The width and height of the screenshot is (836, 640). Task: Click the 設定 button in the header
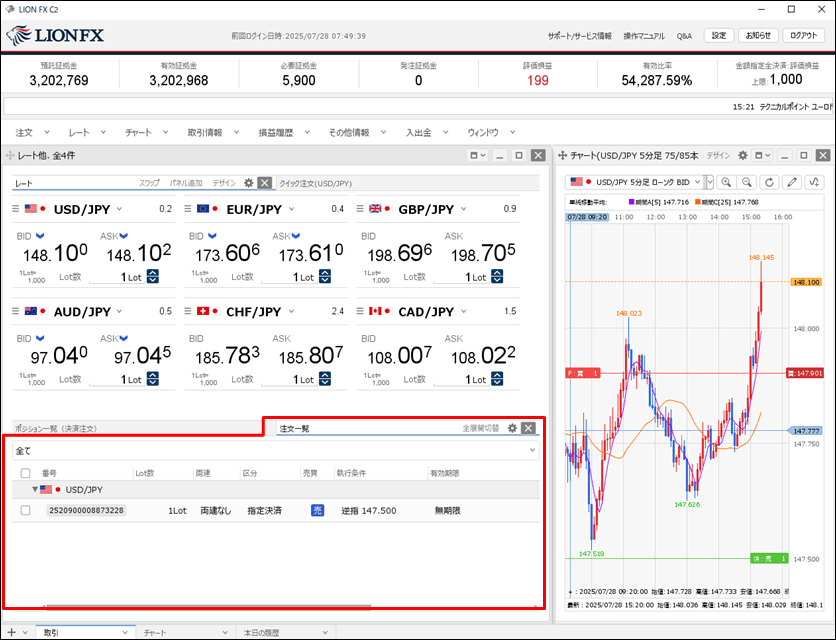pyautogui.click(x=719, y=35)
